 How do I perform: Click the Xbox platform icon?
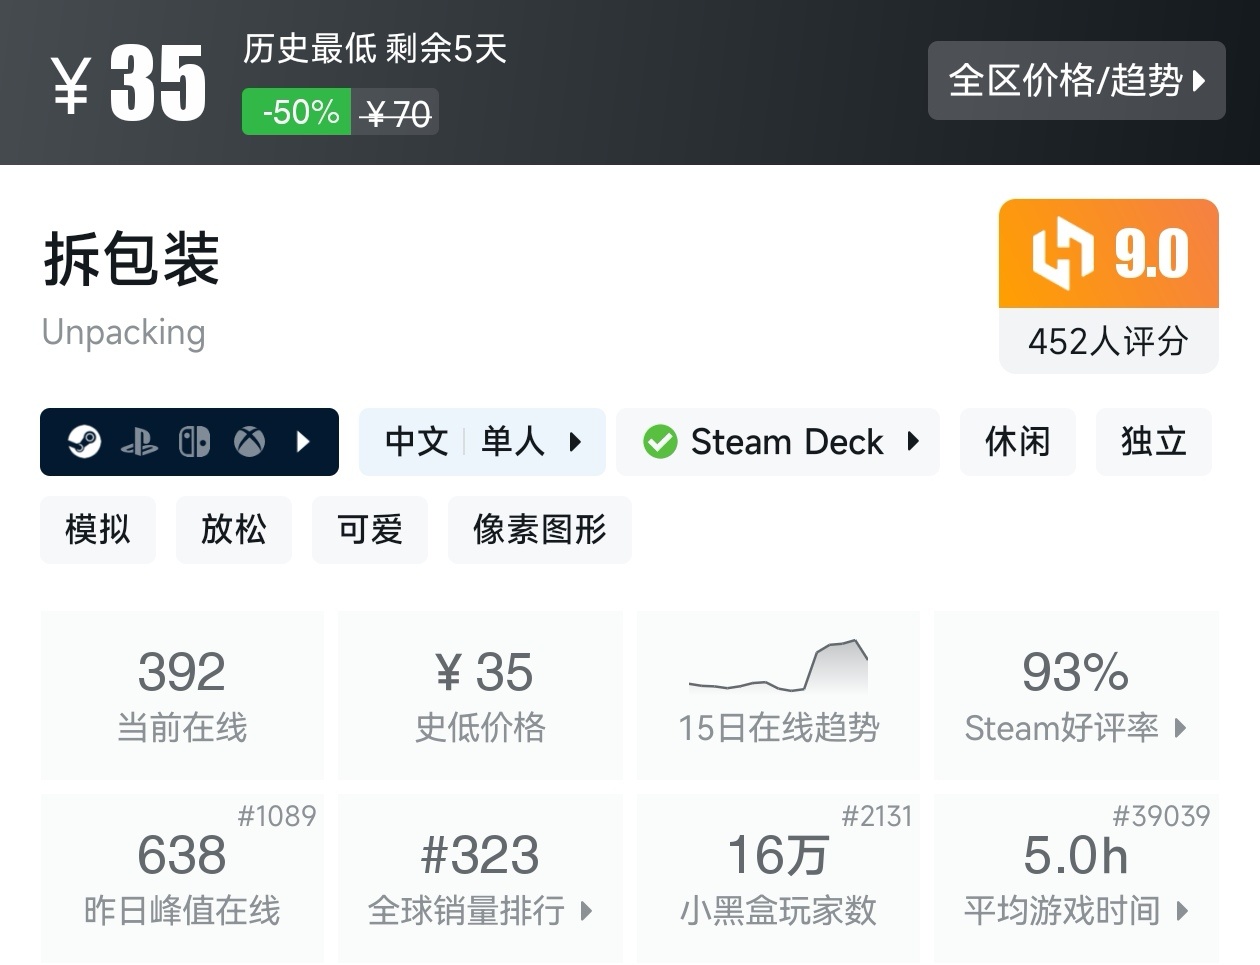[x=248, y=441]
